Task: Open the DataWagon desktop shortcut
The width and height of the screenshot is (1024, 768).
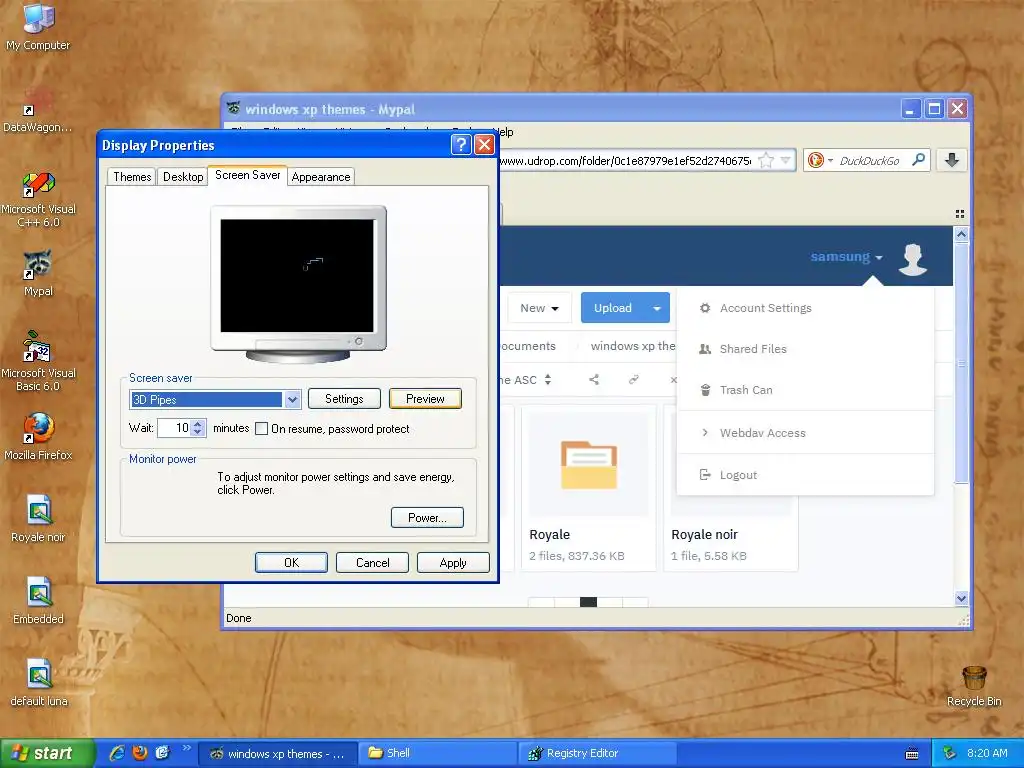Action: point(38,110)
